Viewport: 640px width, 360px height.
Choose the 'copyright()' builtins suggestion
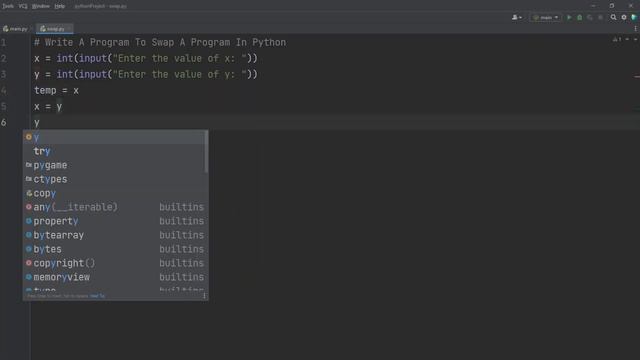tap(115, 263)
